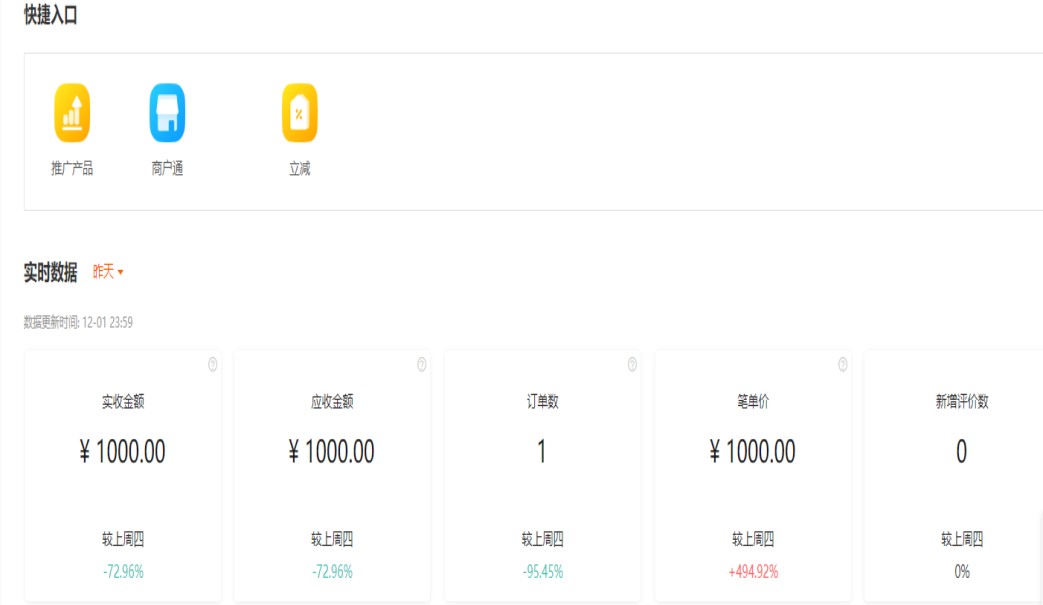Click help icon on 订单数 card
Viewport: 1043px width, 605px height.
pyautogui.click(x=632, y=365)
